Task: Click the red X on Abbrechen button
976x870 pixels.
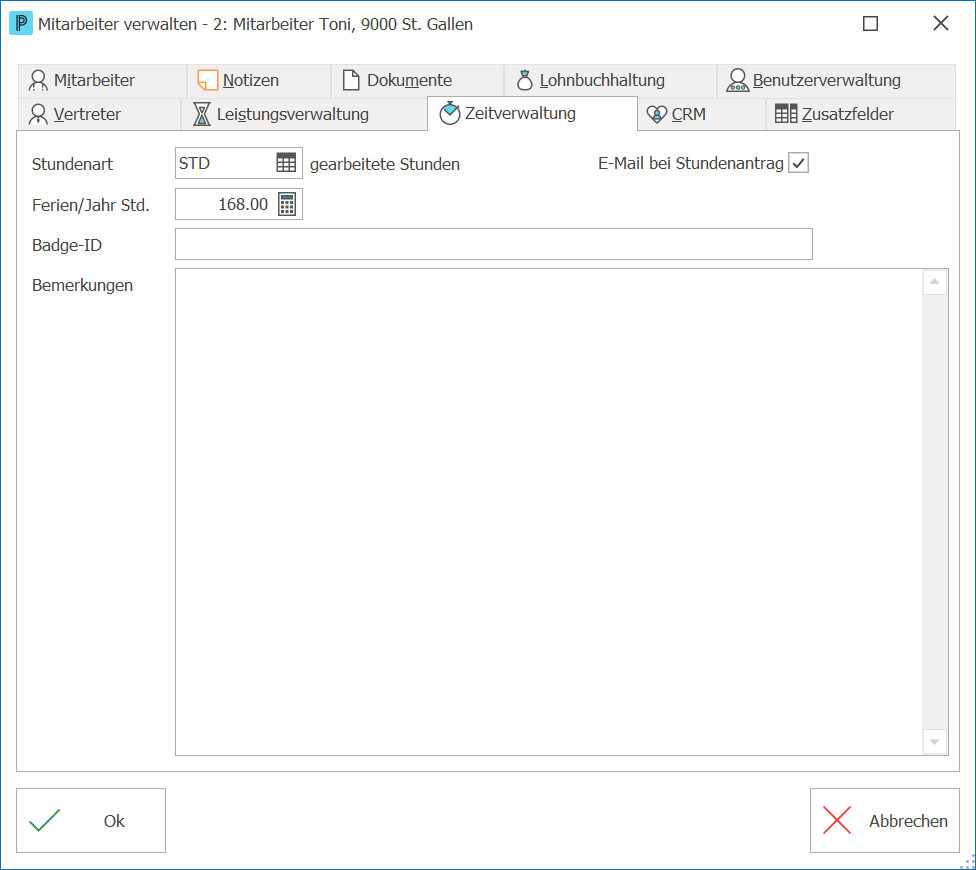Action: (x=837, y=820)
